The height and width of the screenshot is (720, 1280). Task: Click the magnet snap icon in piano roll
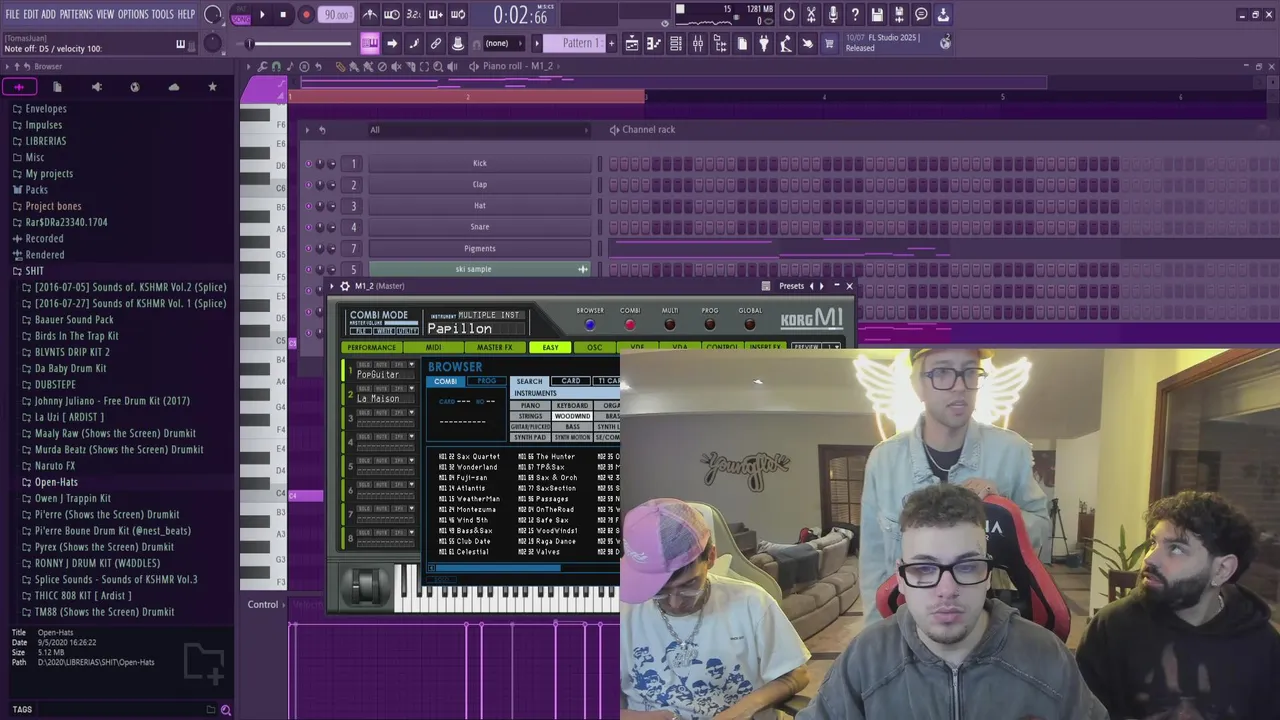click(276, 66)
